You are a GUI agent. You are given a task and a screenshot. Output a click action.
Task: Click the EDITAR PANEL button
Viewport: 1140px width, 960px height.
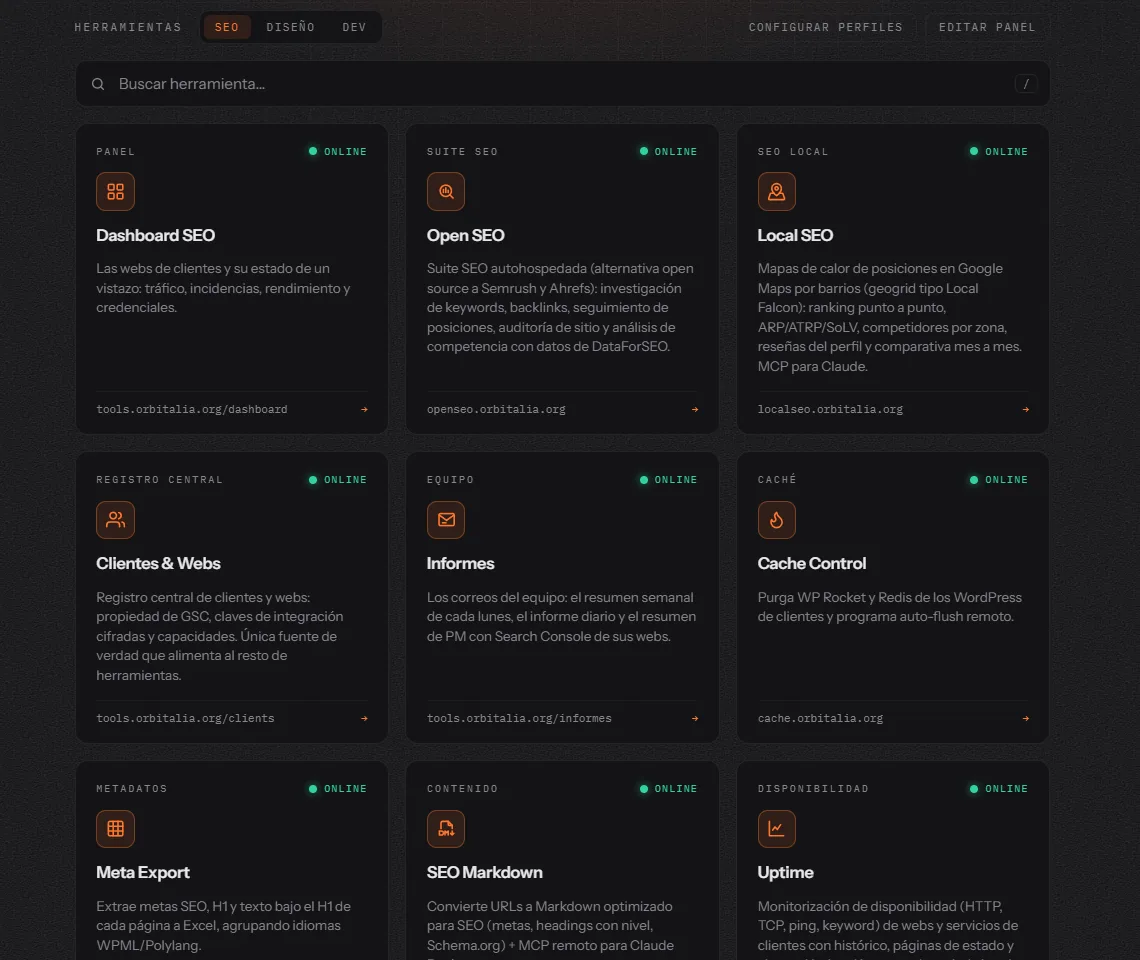[x=987, y=27]
